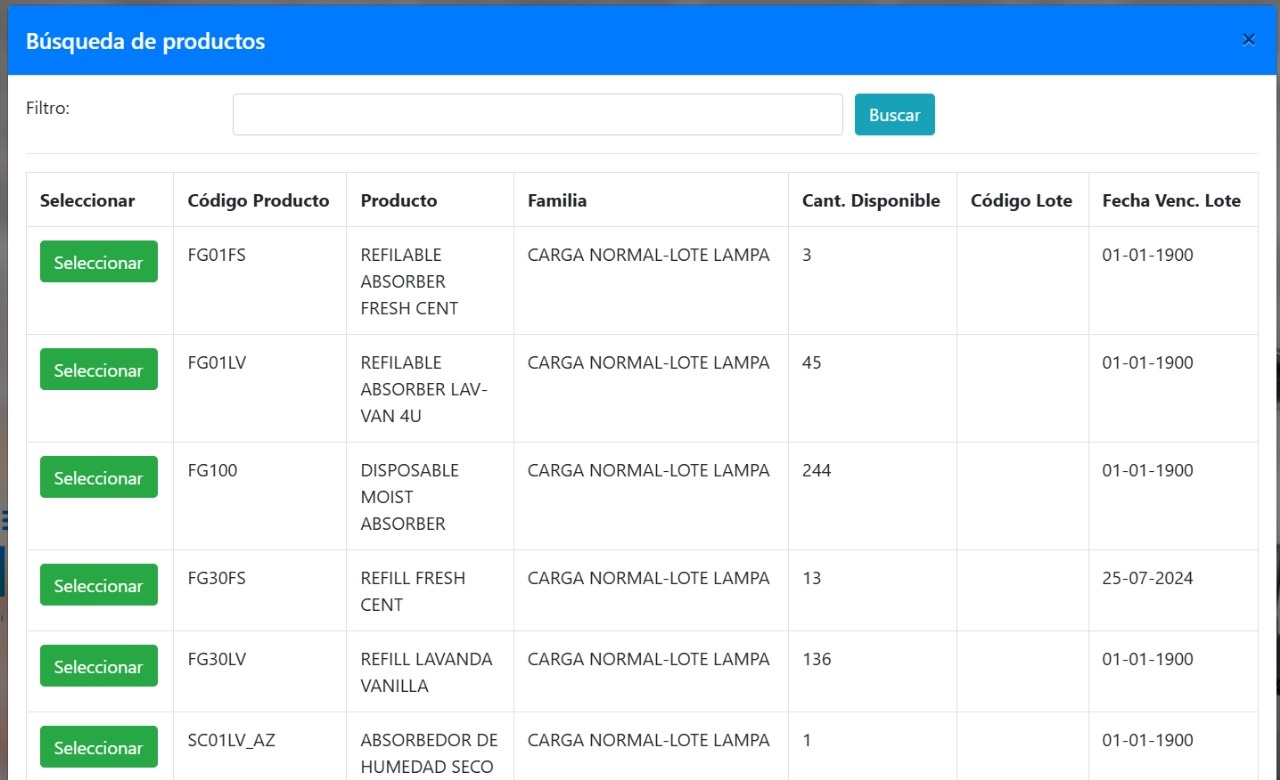Viewport: 1280px width, 780px height.
Task: Click the Filtro label
Action: click(x=48, y=108)
